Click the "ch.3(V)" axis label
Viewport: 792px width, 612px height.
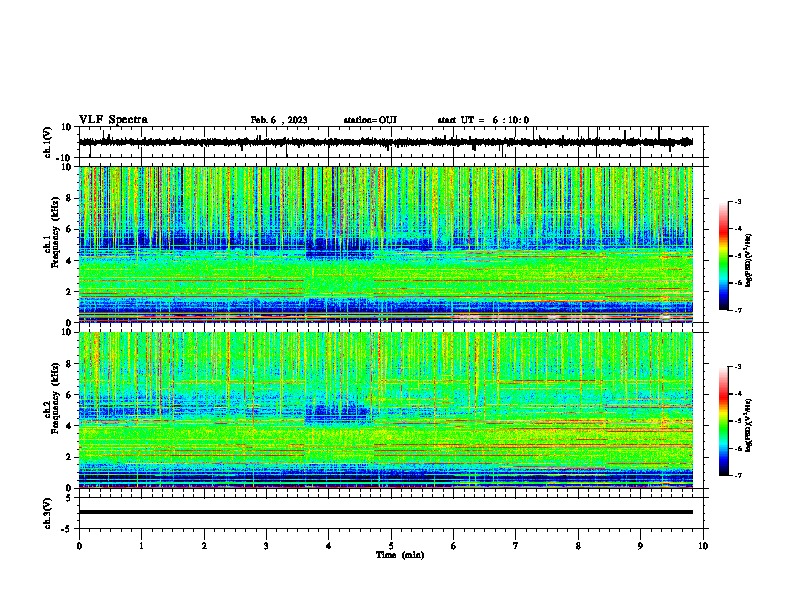(47, 513)
